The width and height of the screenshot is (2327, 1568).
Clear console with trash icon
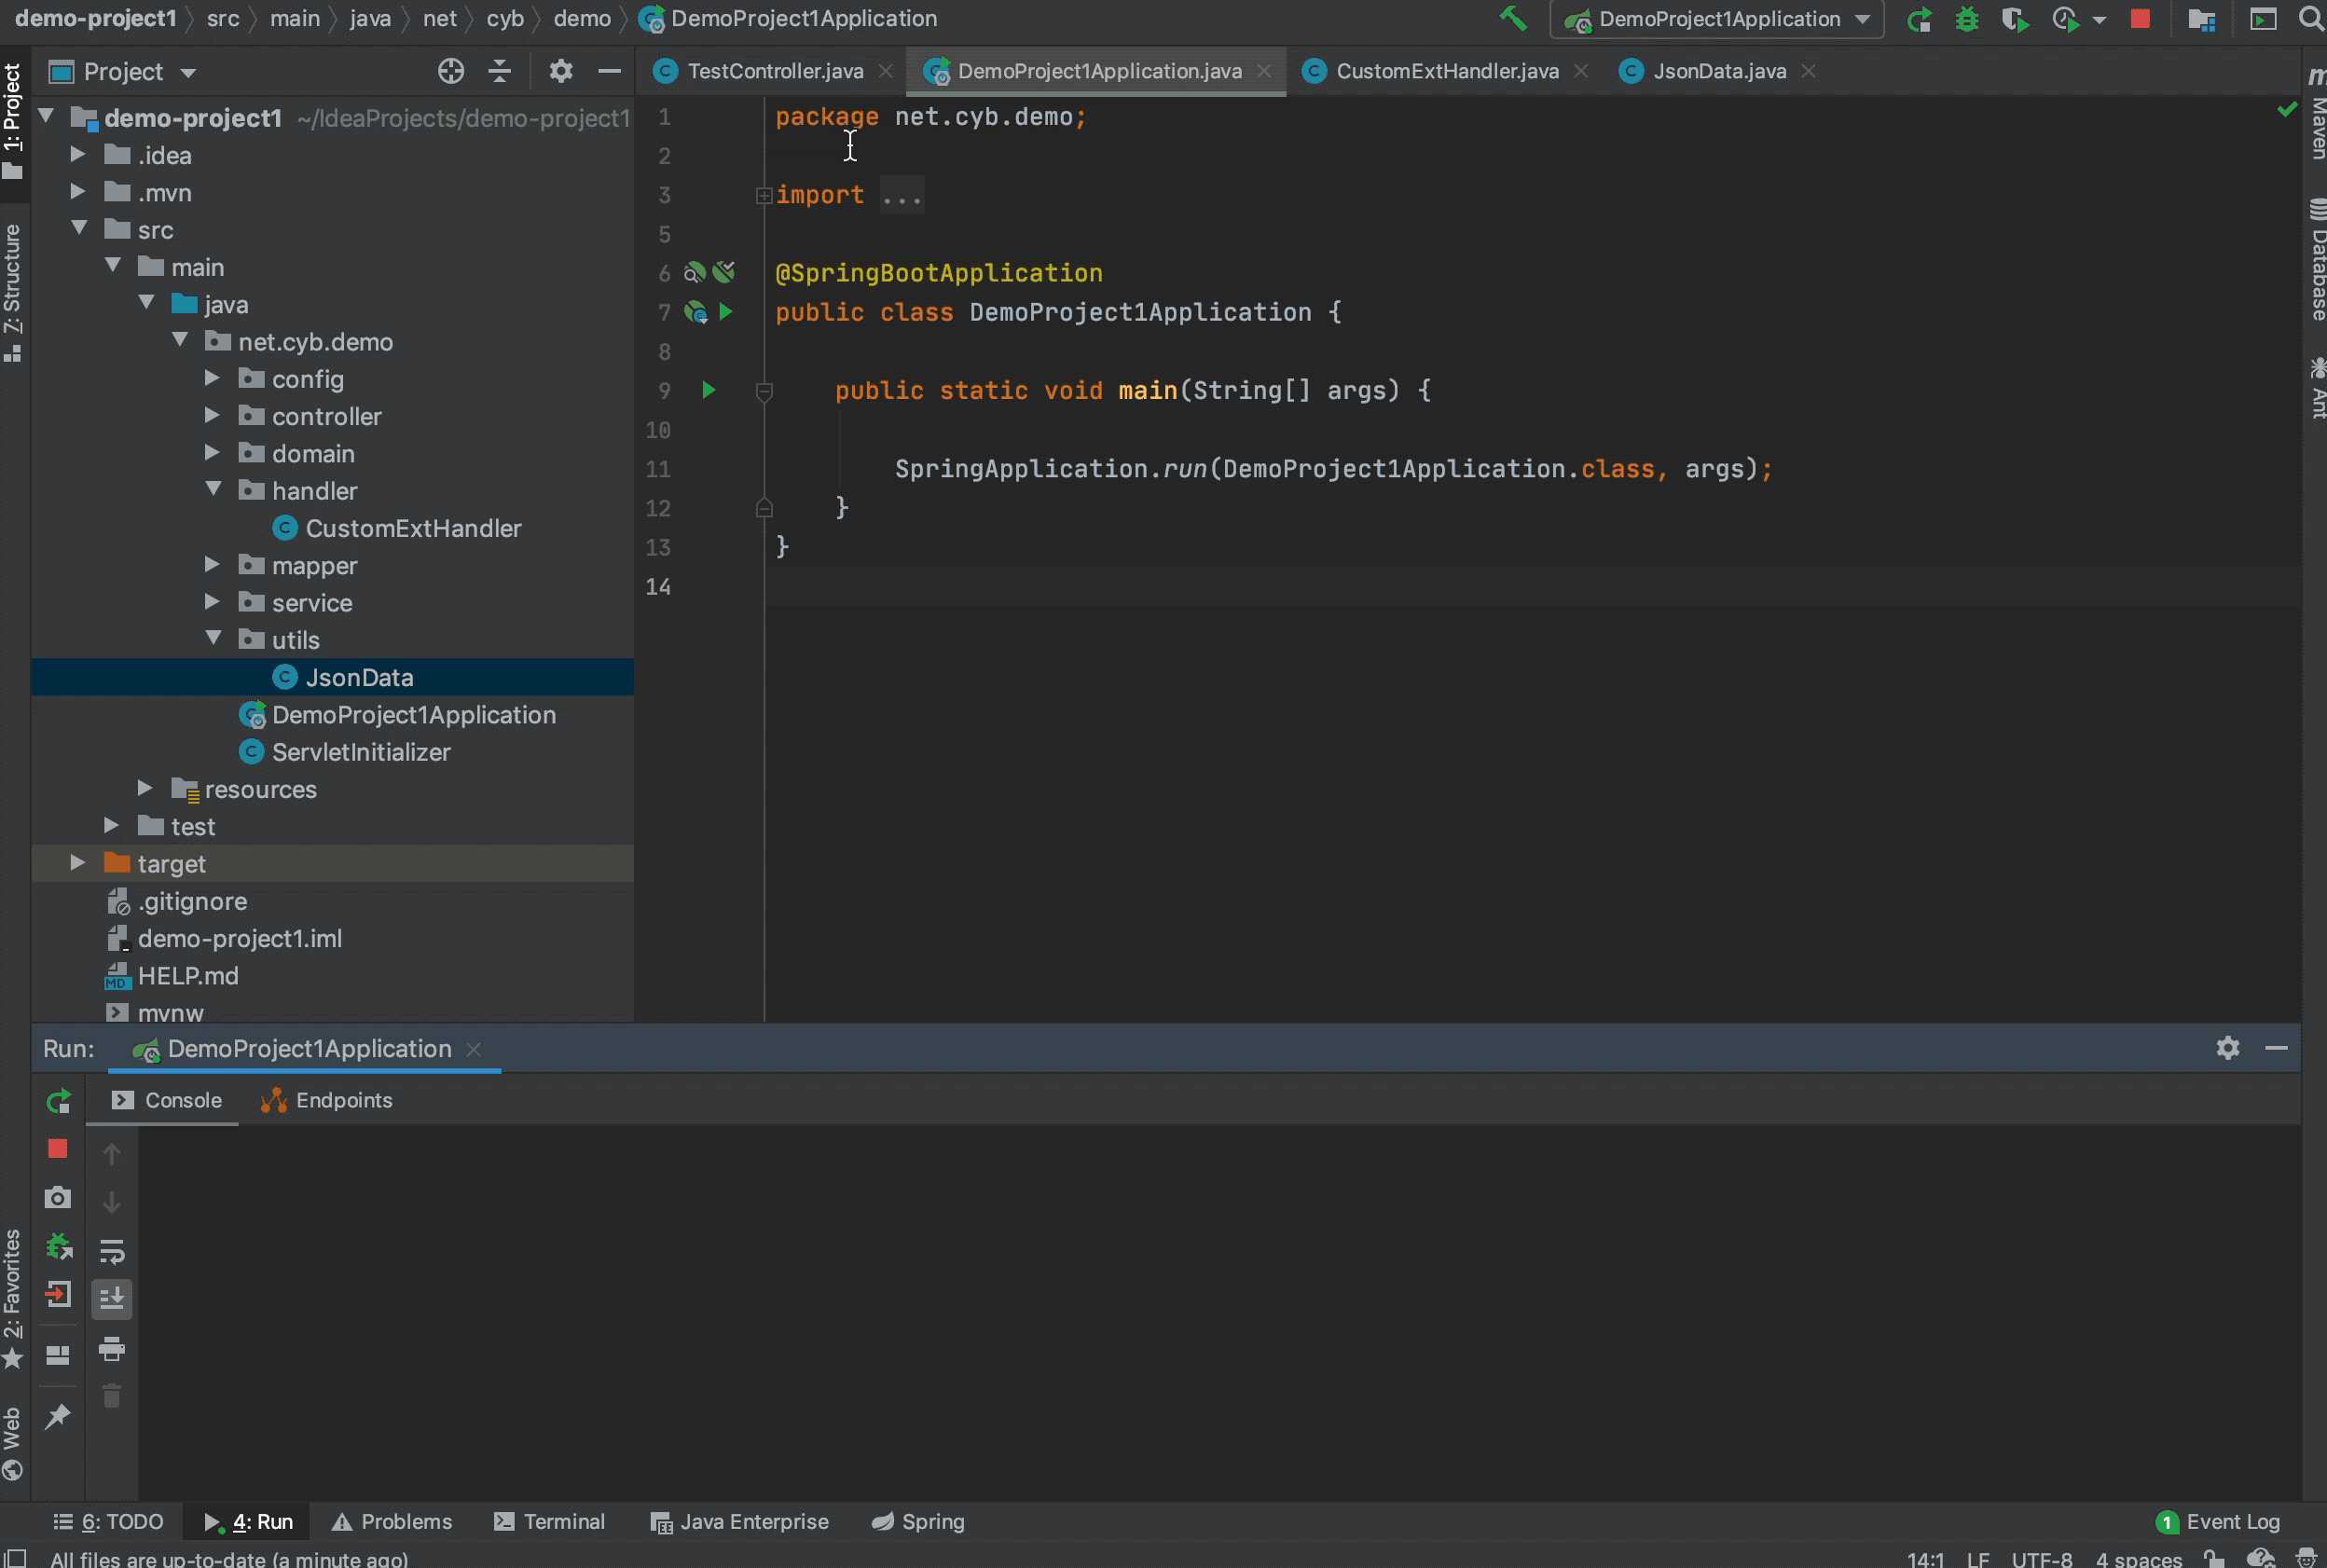(x=112, y=1395)
